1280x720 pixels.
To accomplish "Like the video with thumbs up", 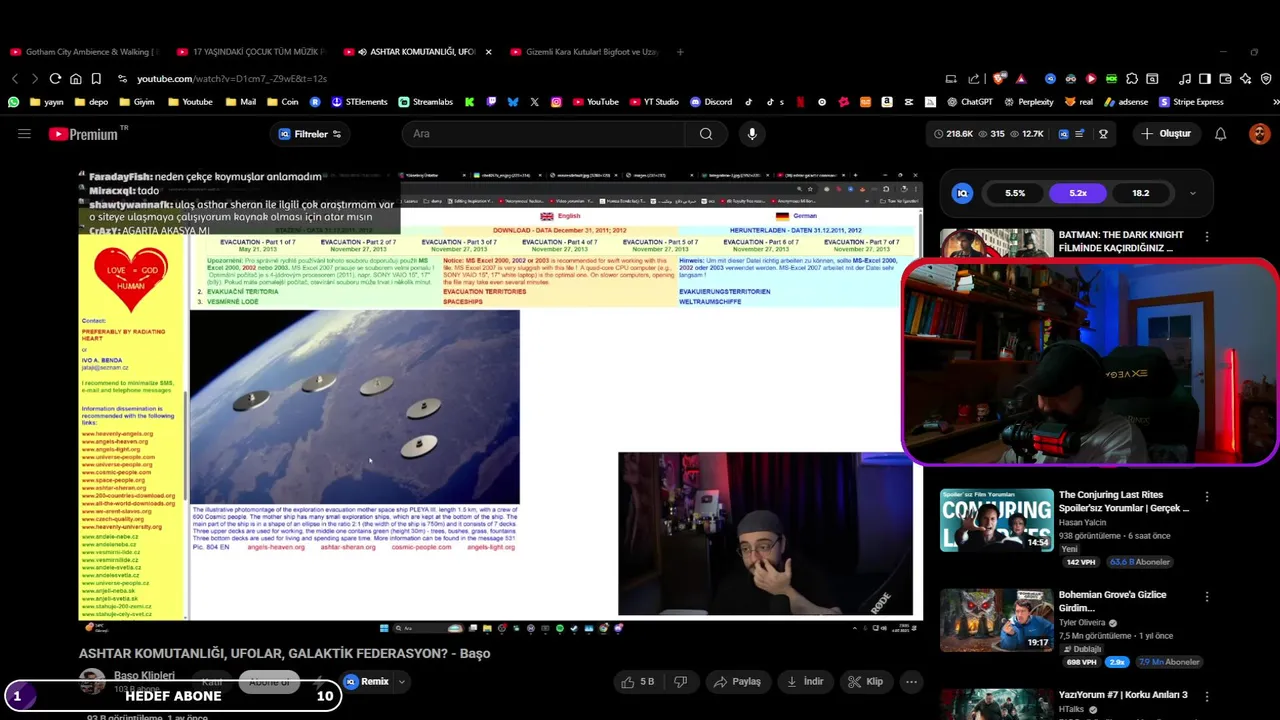I will point(637,682).
